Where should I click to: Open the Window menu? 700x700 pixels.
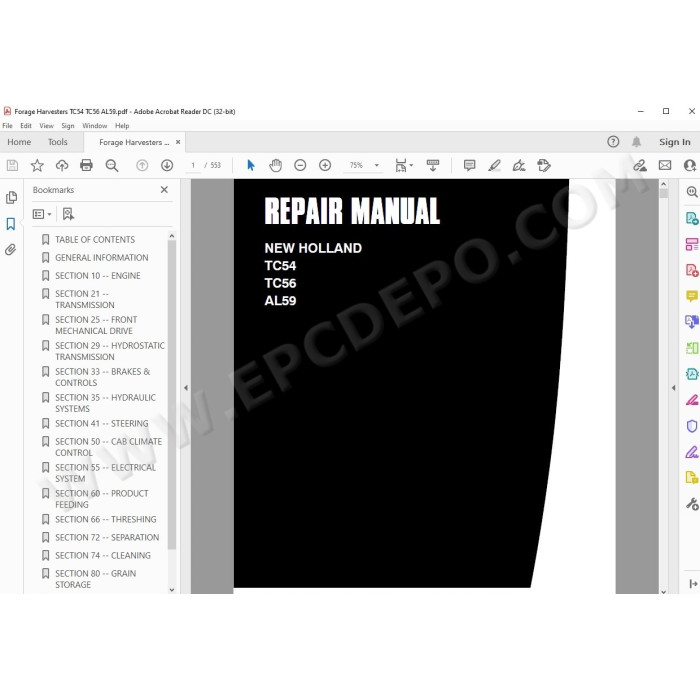95,126
